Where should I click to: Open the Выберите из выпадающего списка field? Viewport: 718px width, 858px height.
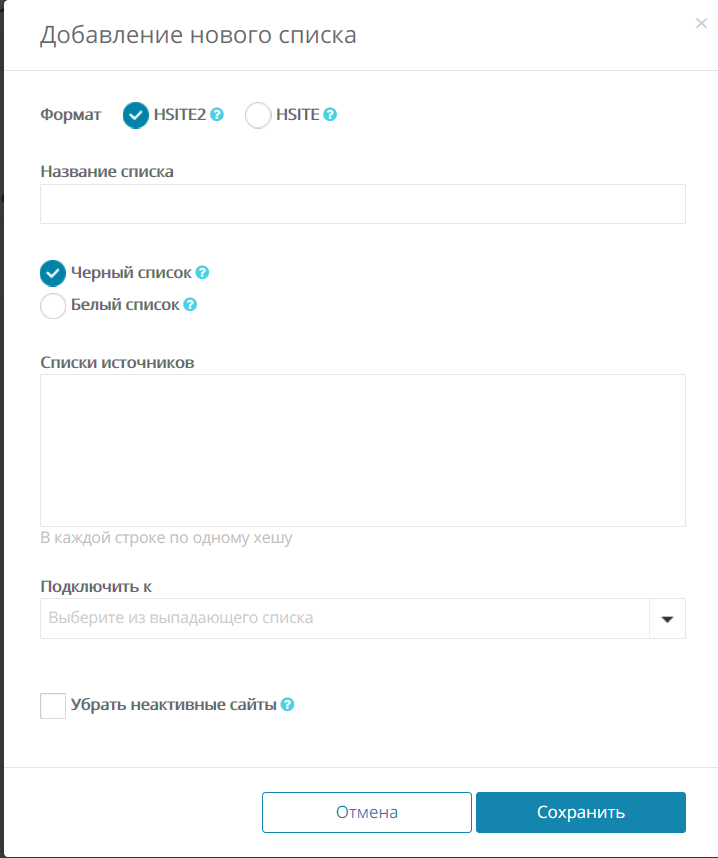[x=345, y=618]
